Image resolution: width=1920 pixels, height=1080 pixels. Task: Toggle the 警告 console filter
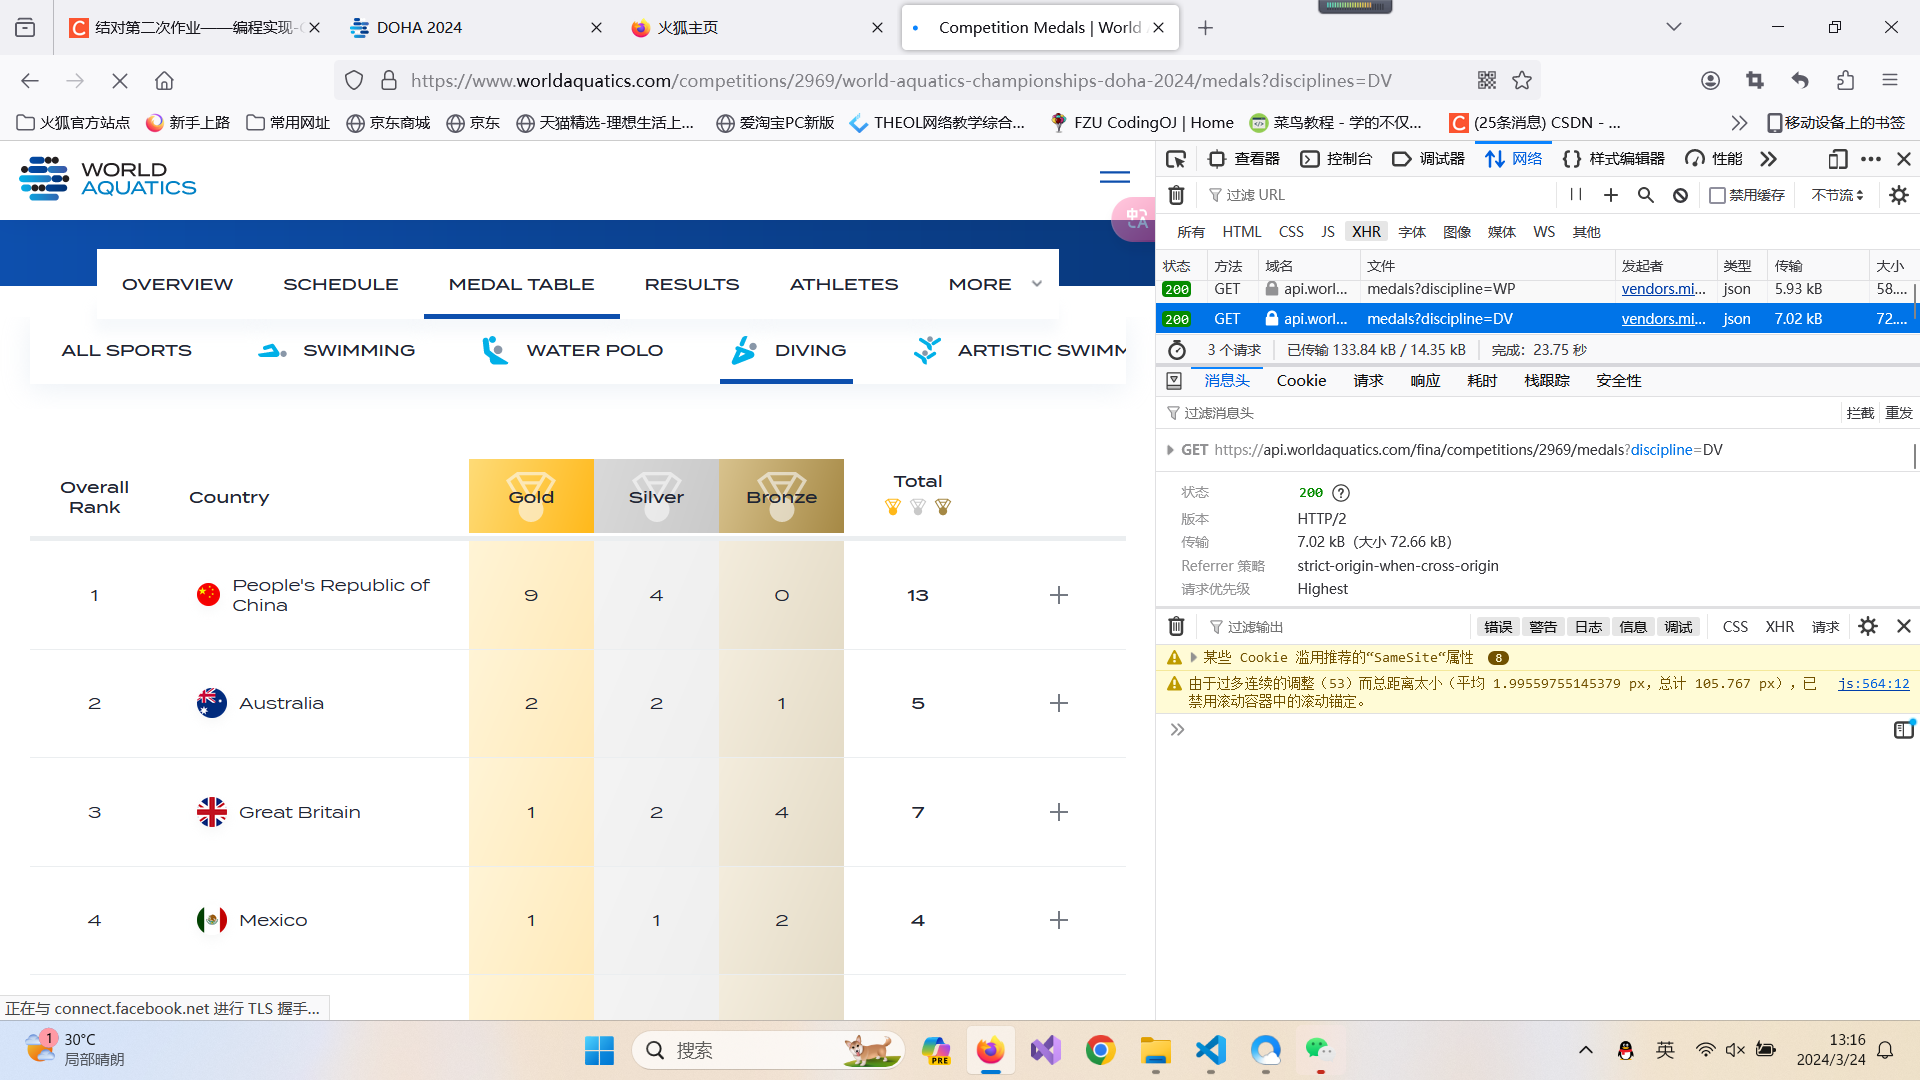(1542, 627)
